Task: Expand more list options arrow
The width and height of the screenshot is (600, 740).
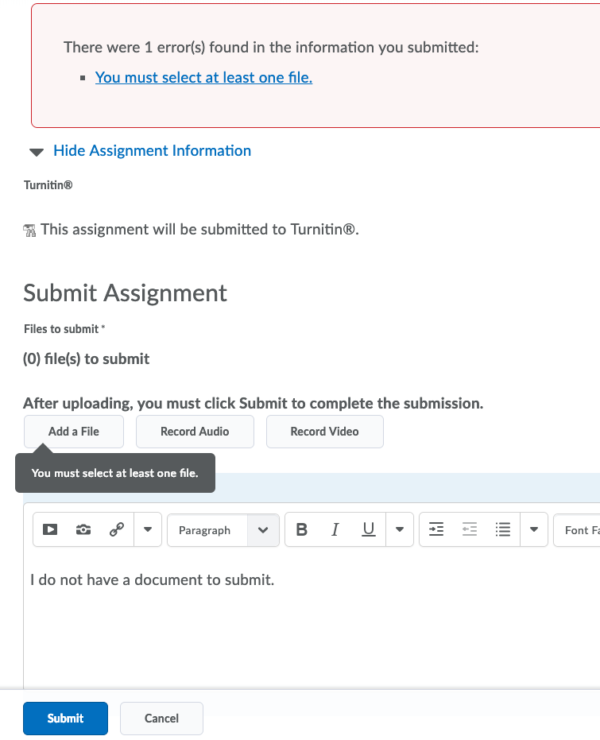Action: (x=534, y=530)
